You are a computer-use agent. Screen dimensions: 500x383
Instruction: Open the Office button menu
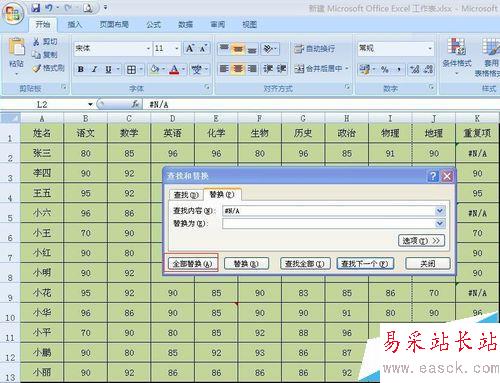pyautogui.click(x=13, y=13)
